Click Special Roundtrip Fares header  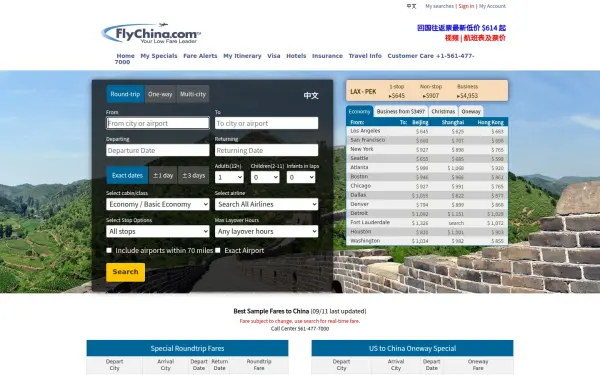pyautogui.click(x=187, y=348)
